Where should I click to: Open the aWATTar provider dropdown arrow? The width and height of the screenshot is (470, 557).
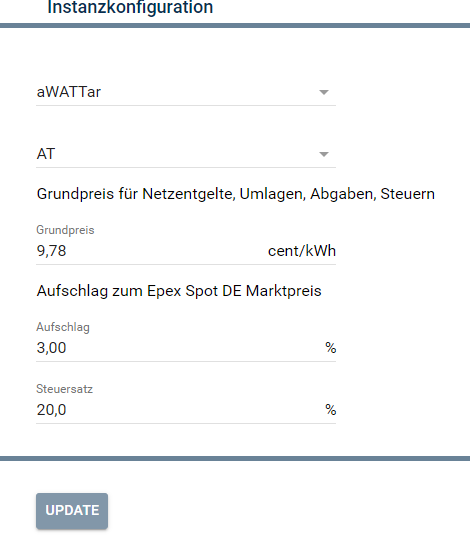point(324,92)
